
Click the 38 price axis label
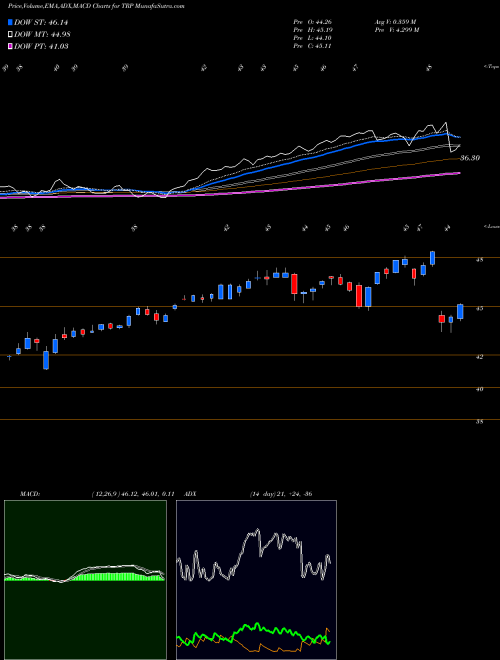tap(479, 421)
